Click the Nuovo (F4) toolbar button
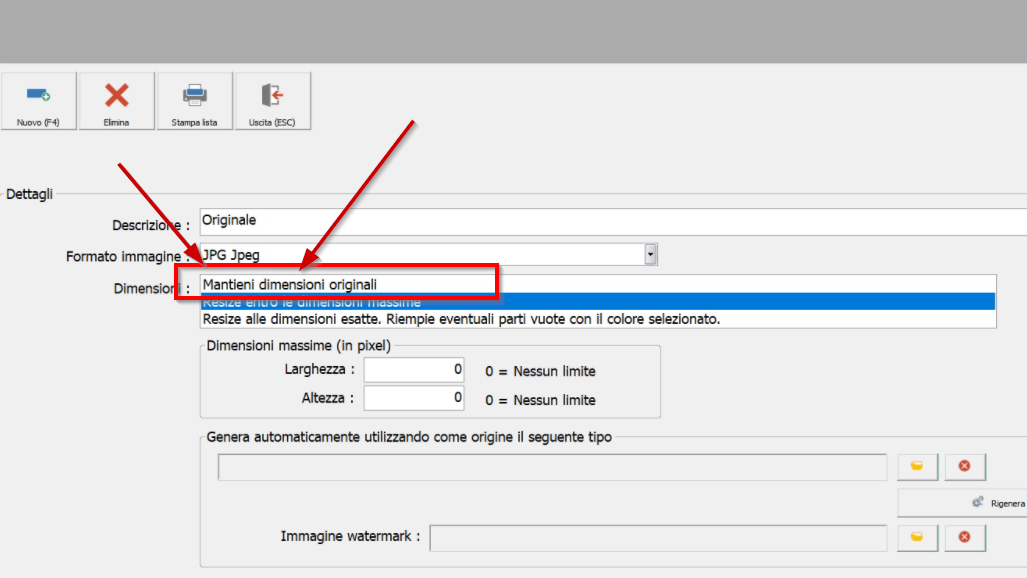Screen dimensions: 1027x578 point(38,101)
